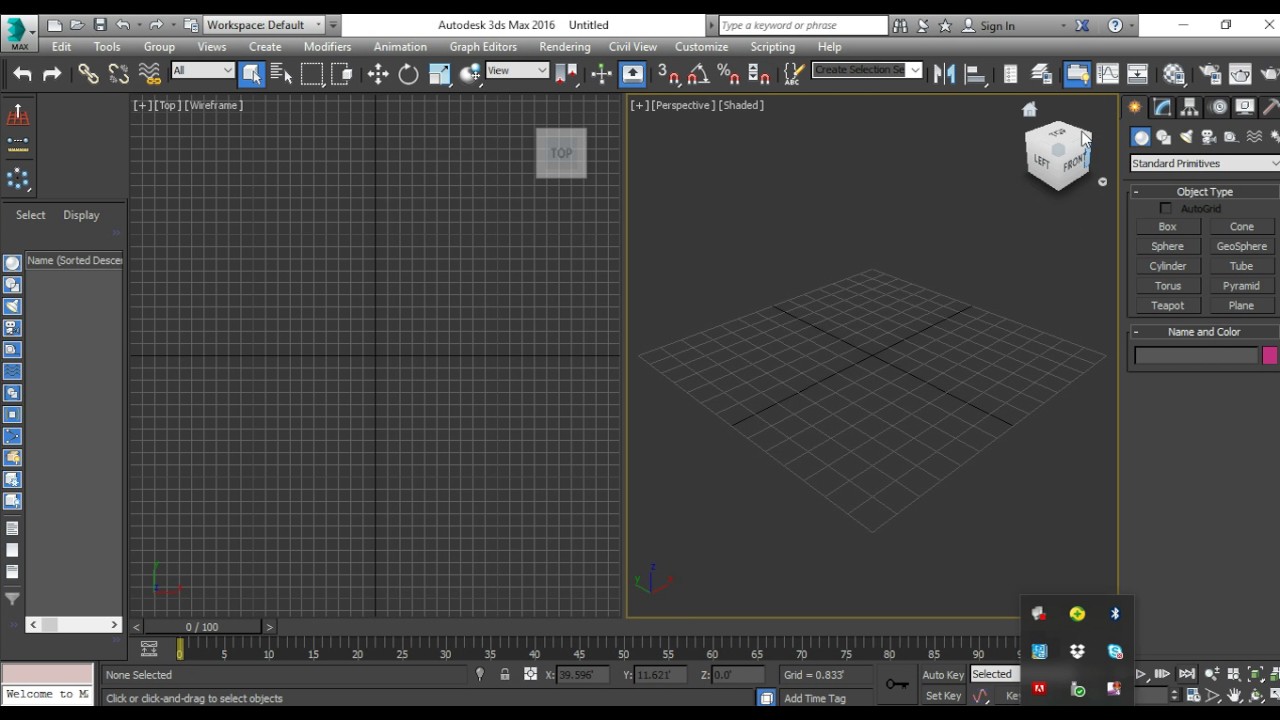
Task: Select the Move transform tool
Action: (378, 74)
